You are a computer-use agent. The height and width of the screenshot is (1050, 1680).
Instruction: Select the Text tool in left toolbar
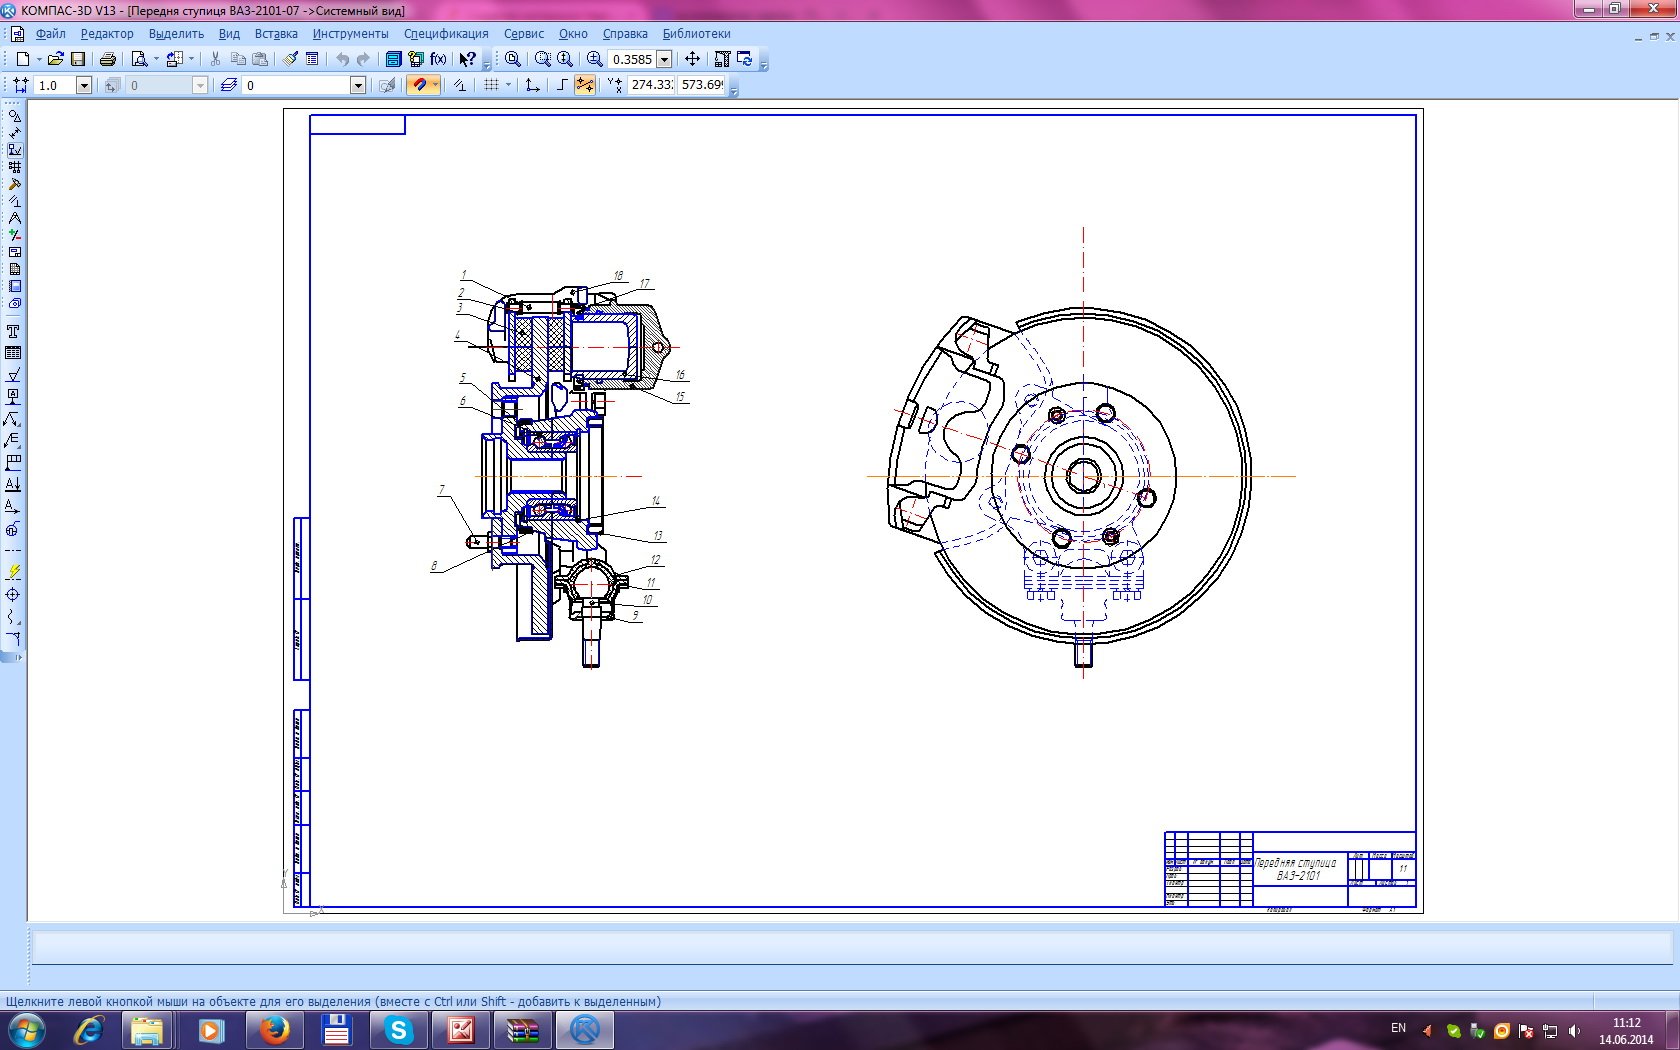point(13,331)
